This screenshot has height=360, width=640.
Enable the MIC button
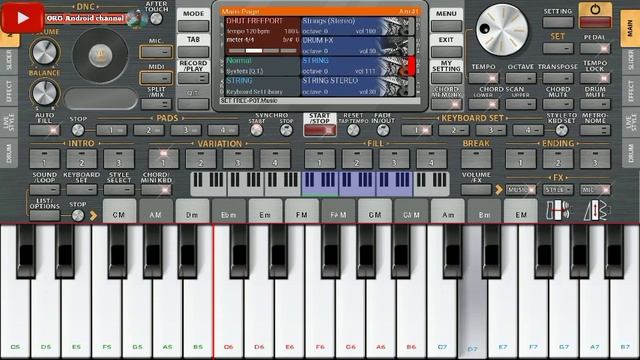point(156,52)
